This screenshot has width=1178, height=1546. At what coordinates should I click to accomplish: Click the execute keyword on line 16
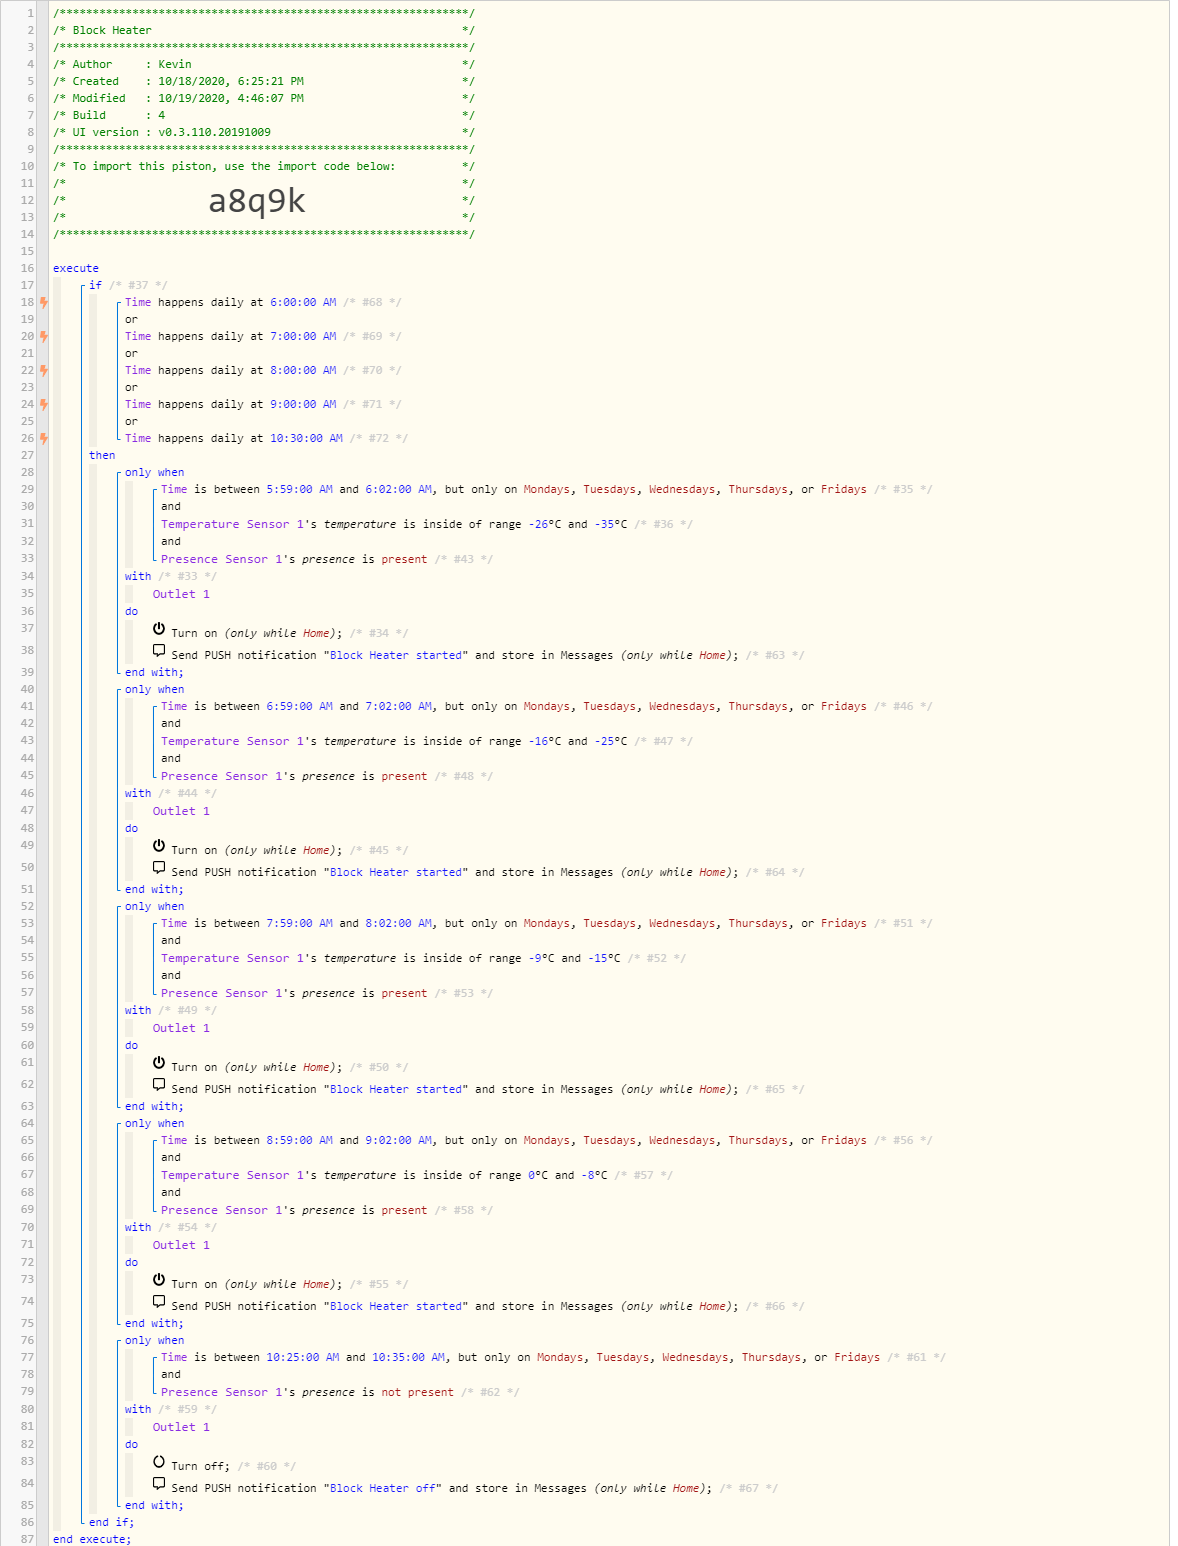pyautogui.click(x=76, y=268)
